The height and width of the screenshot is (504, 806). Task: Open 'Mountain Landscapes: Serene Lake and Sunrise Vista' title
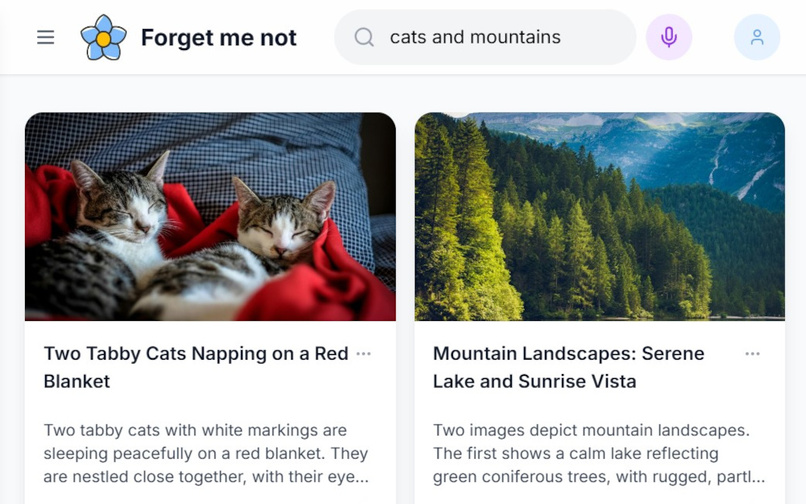click(x=569, y=367)
